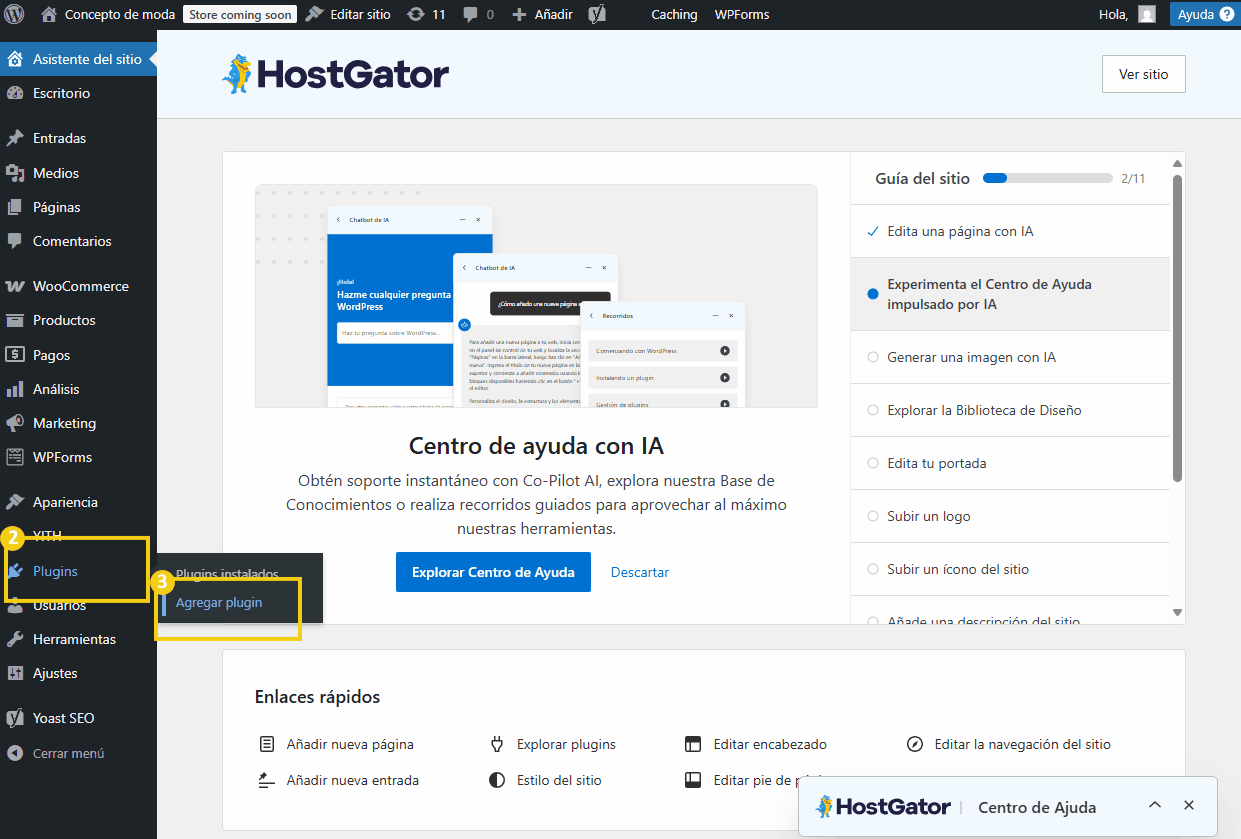
Task: Select Plugins instalados from submenu
Action: 227,574
